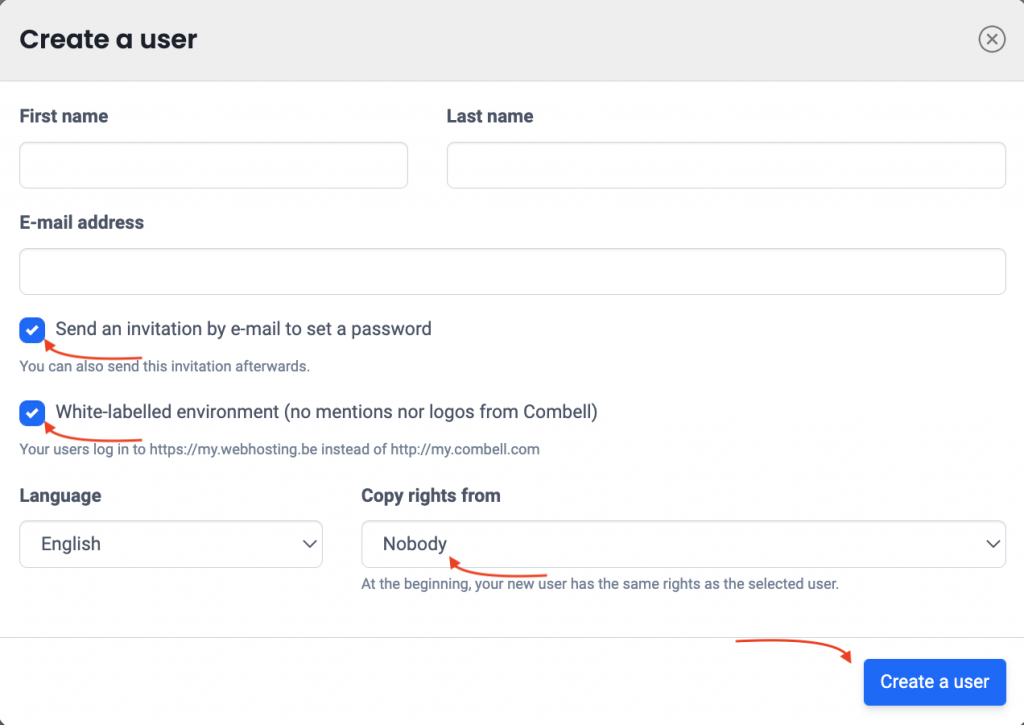Click the E-mail address field label
This screenshot has width=1024, height=725.
[x=82, y=222]
